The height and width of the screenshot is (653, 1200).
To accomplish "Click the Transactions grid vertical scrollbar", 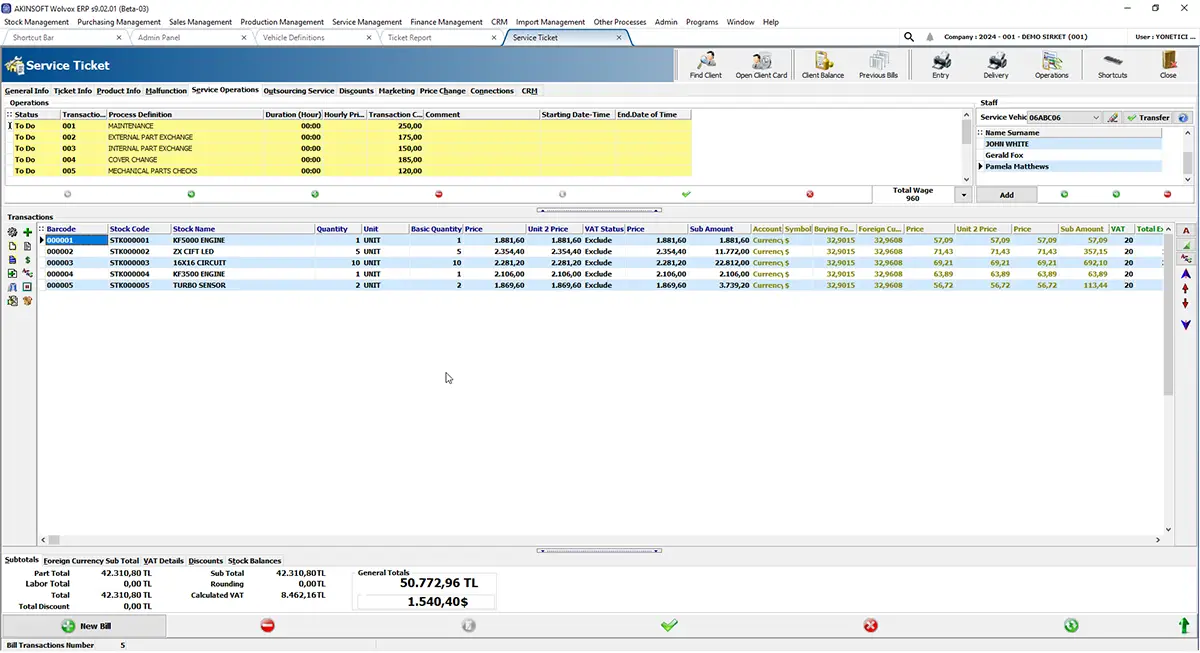I will 1168,380.
